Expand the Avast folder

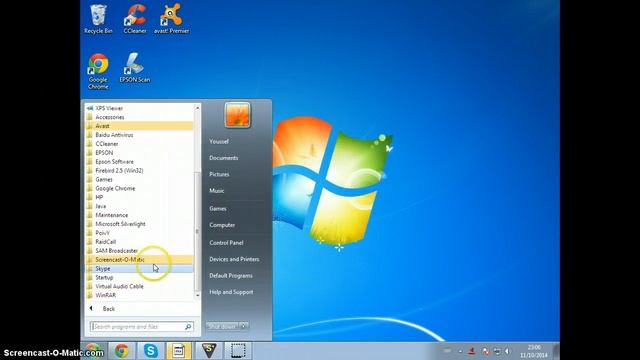point(139,126)
